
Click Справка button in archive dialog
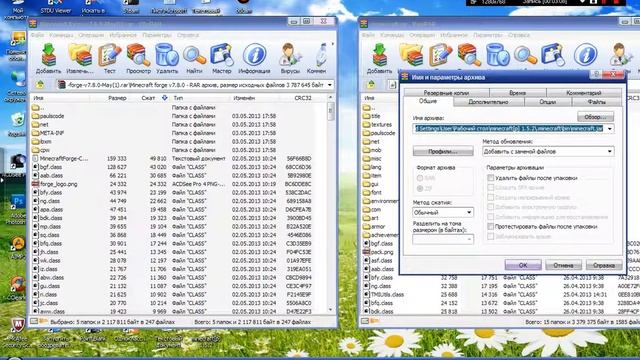604,265
